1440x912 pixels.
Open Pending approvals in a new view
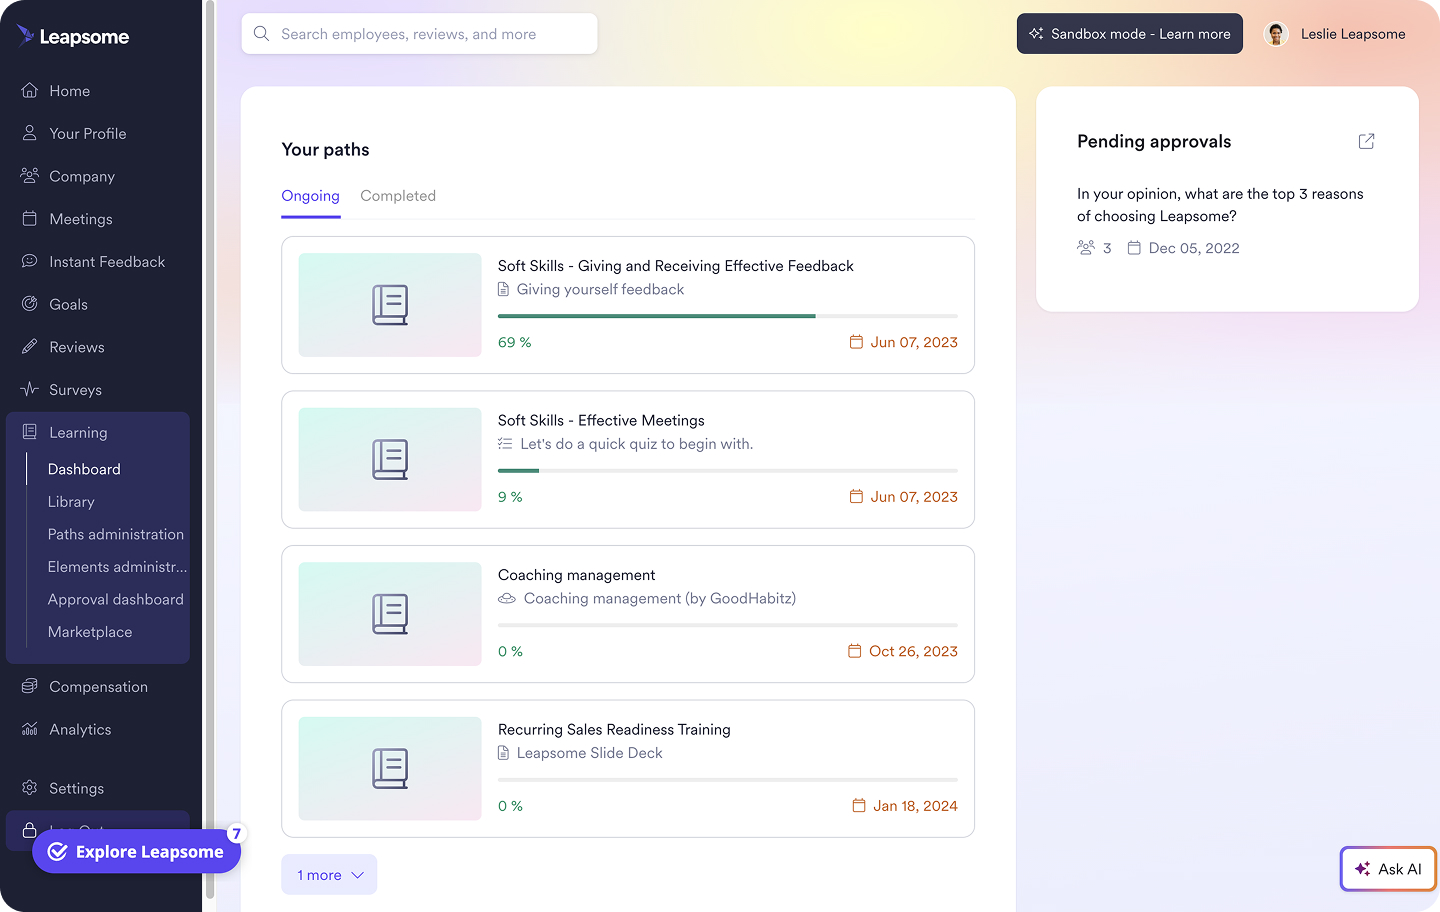(1366, 141)
